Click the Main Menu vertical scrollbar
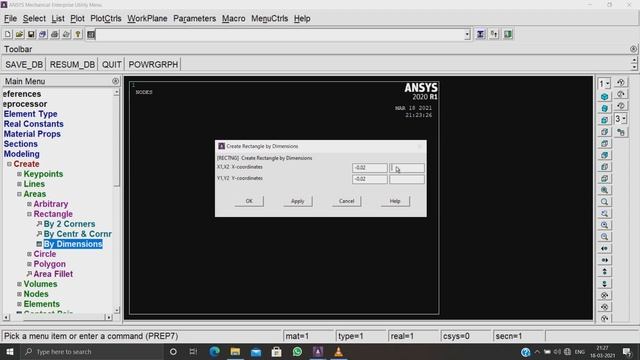Screen dimensions: 640x360 (x=116, y=202)
